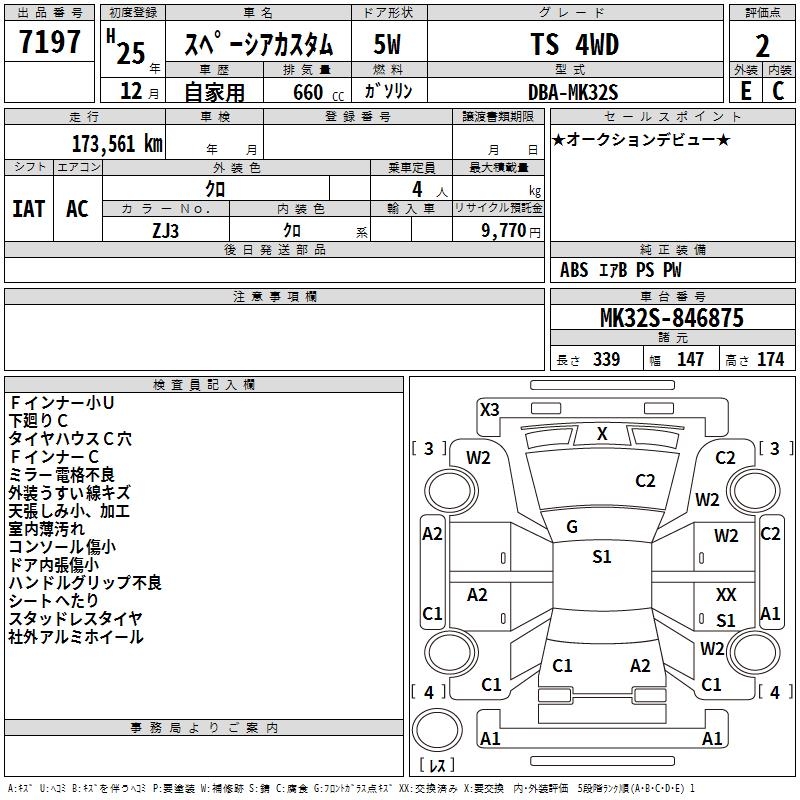The image size is (800, 800).
Task: Click the height value 174
Action: [770, 359]
